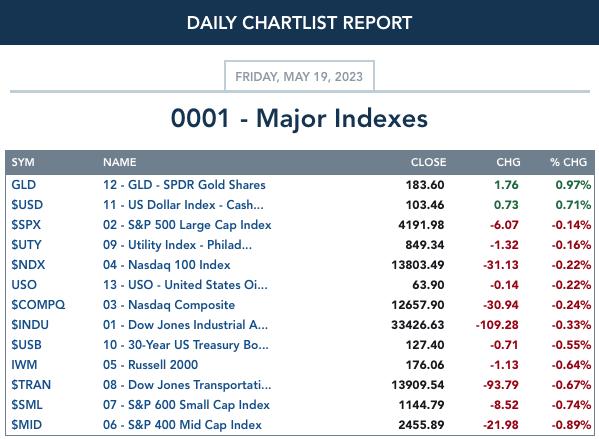Click the IWM ticker symbol
This screenshot has height=439, width=599.
24,365
